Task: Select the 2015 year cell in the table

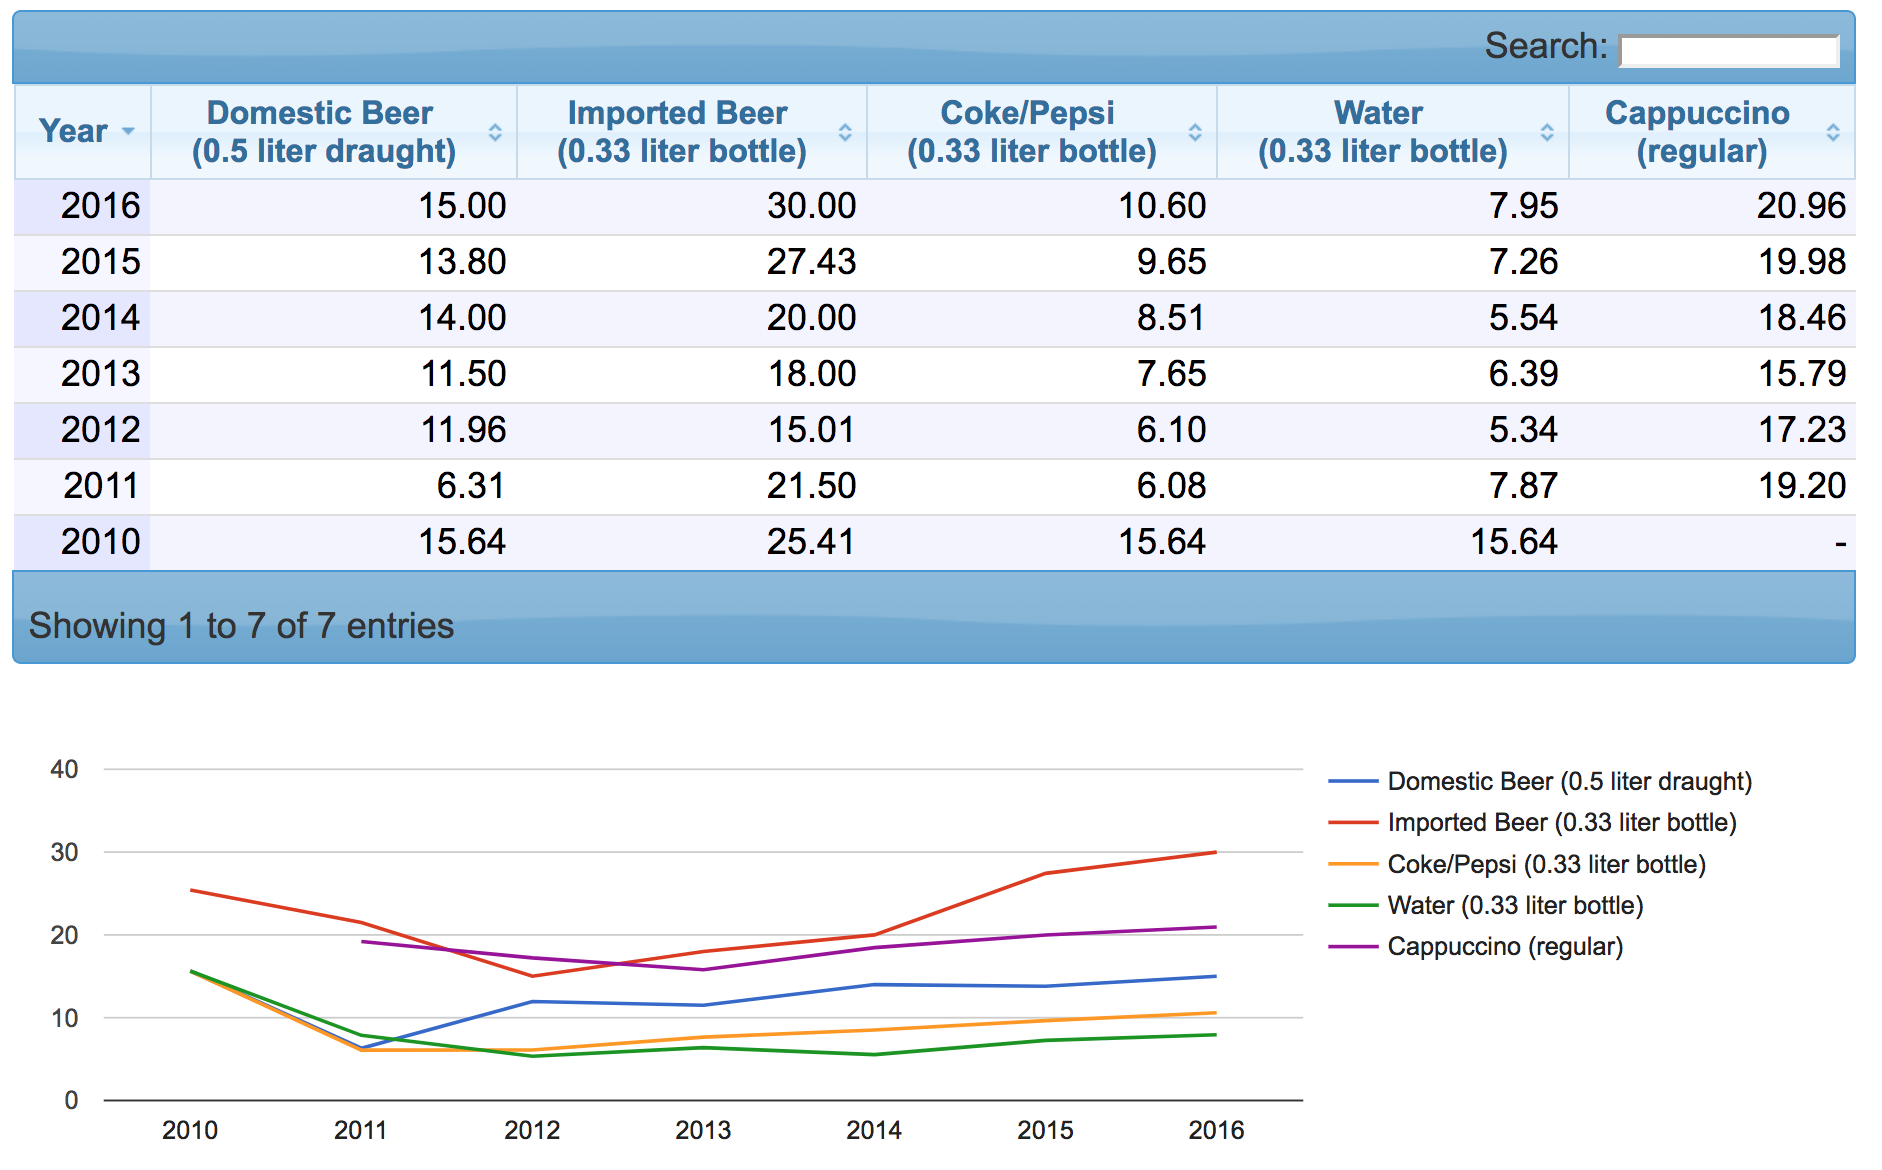Action: coord(82,263)
